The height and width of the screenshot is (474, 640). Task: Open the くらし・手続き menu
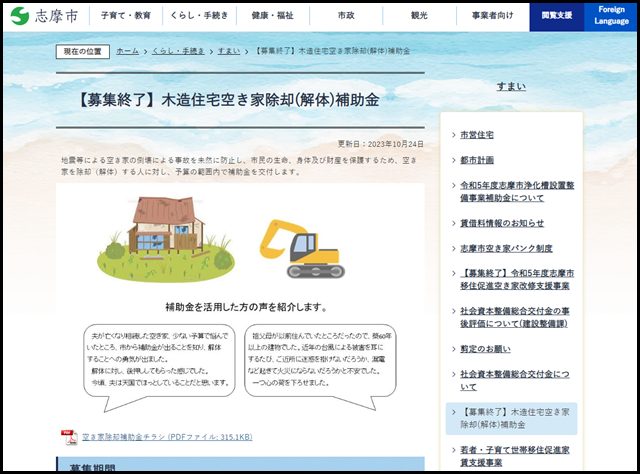point(199,16)
